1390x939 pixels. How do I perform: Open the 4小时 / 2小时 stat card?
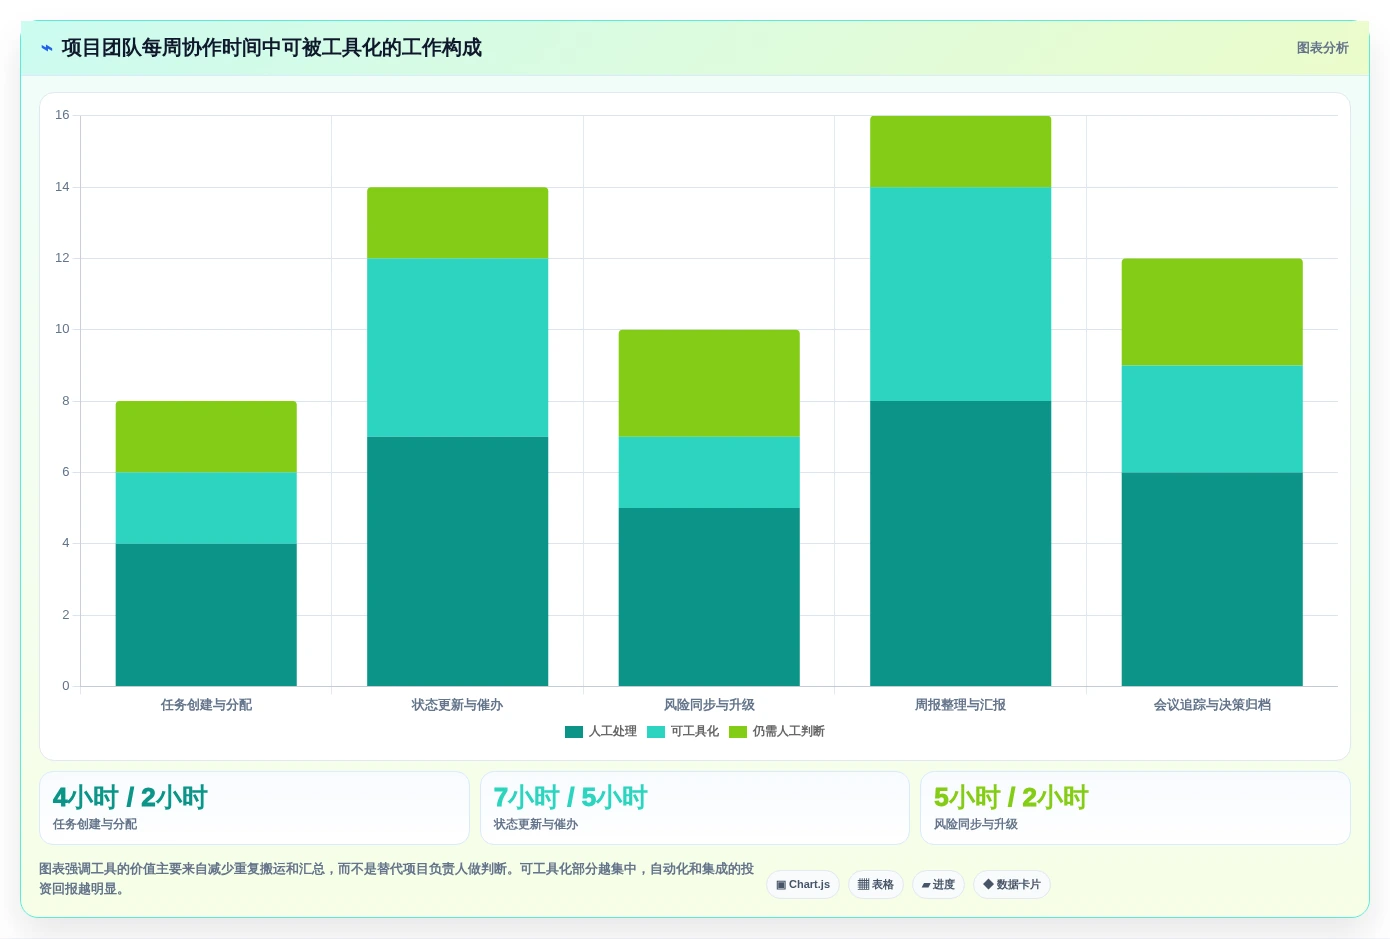tap(254, 808)
